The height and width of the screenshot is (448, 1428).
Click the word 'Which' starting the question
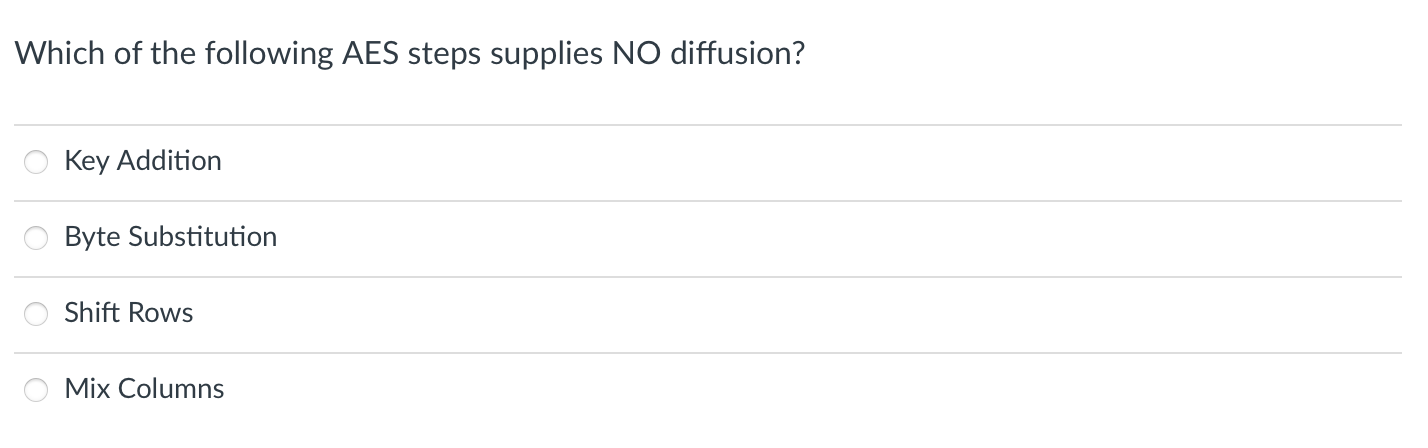(x=60, y=54)
